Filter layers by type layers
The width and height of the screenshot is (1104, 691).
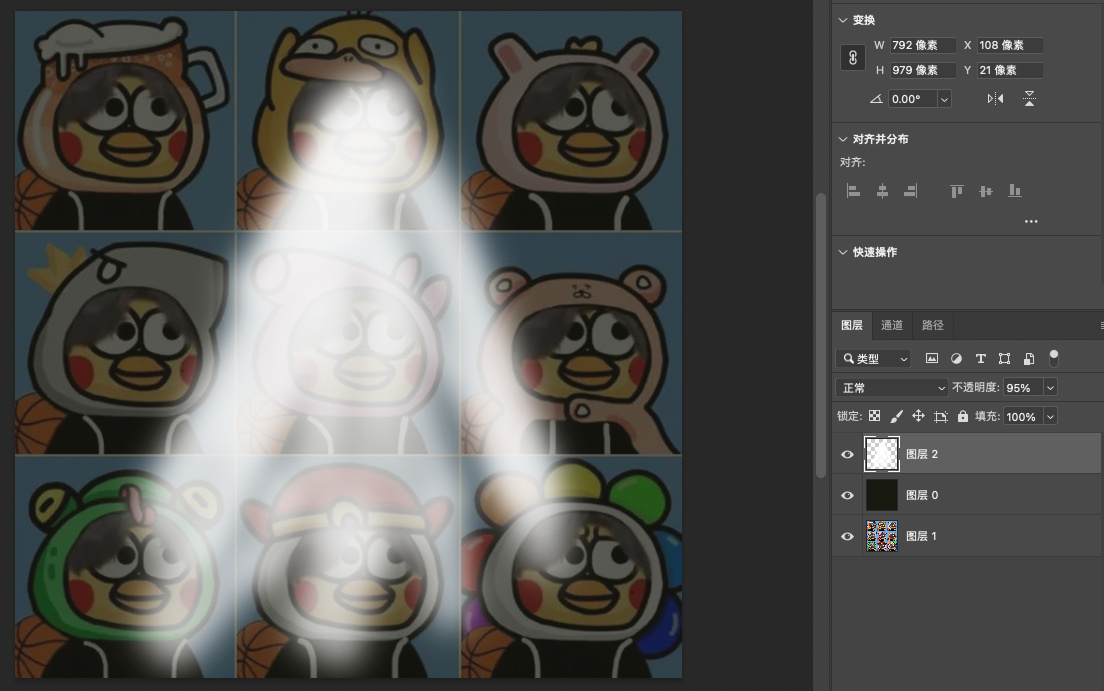pos(980,359)
